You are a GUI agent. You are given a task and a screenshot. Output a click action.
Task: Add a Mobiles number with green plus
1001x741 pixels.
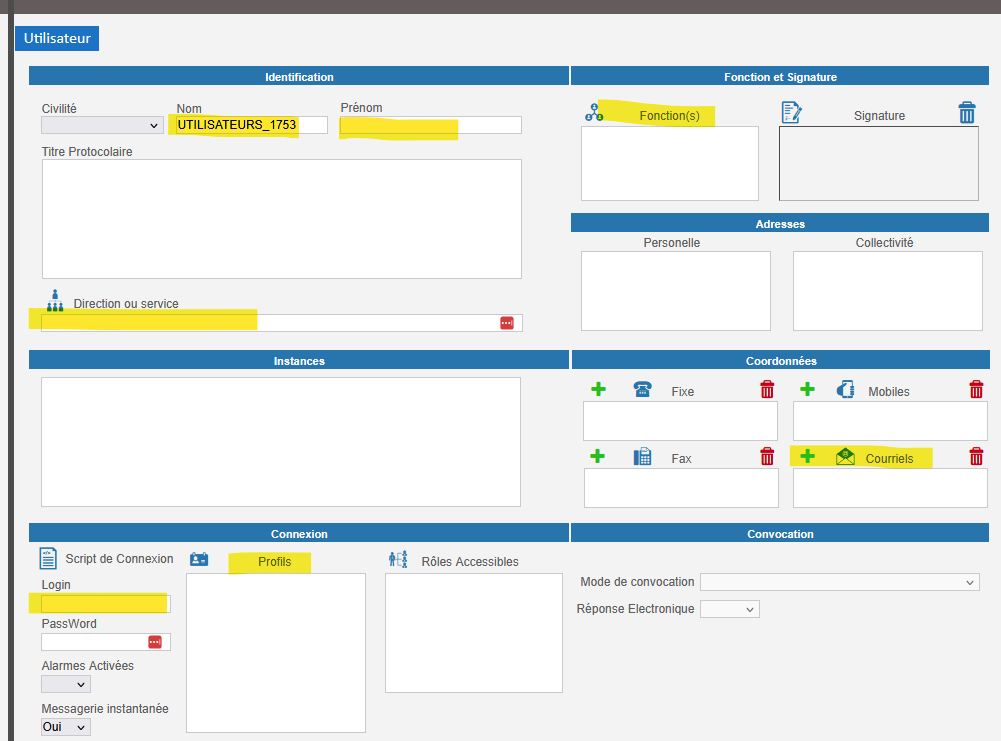click(x=807, y=390)
